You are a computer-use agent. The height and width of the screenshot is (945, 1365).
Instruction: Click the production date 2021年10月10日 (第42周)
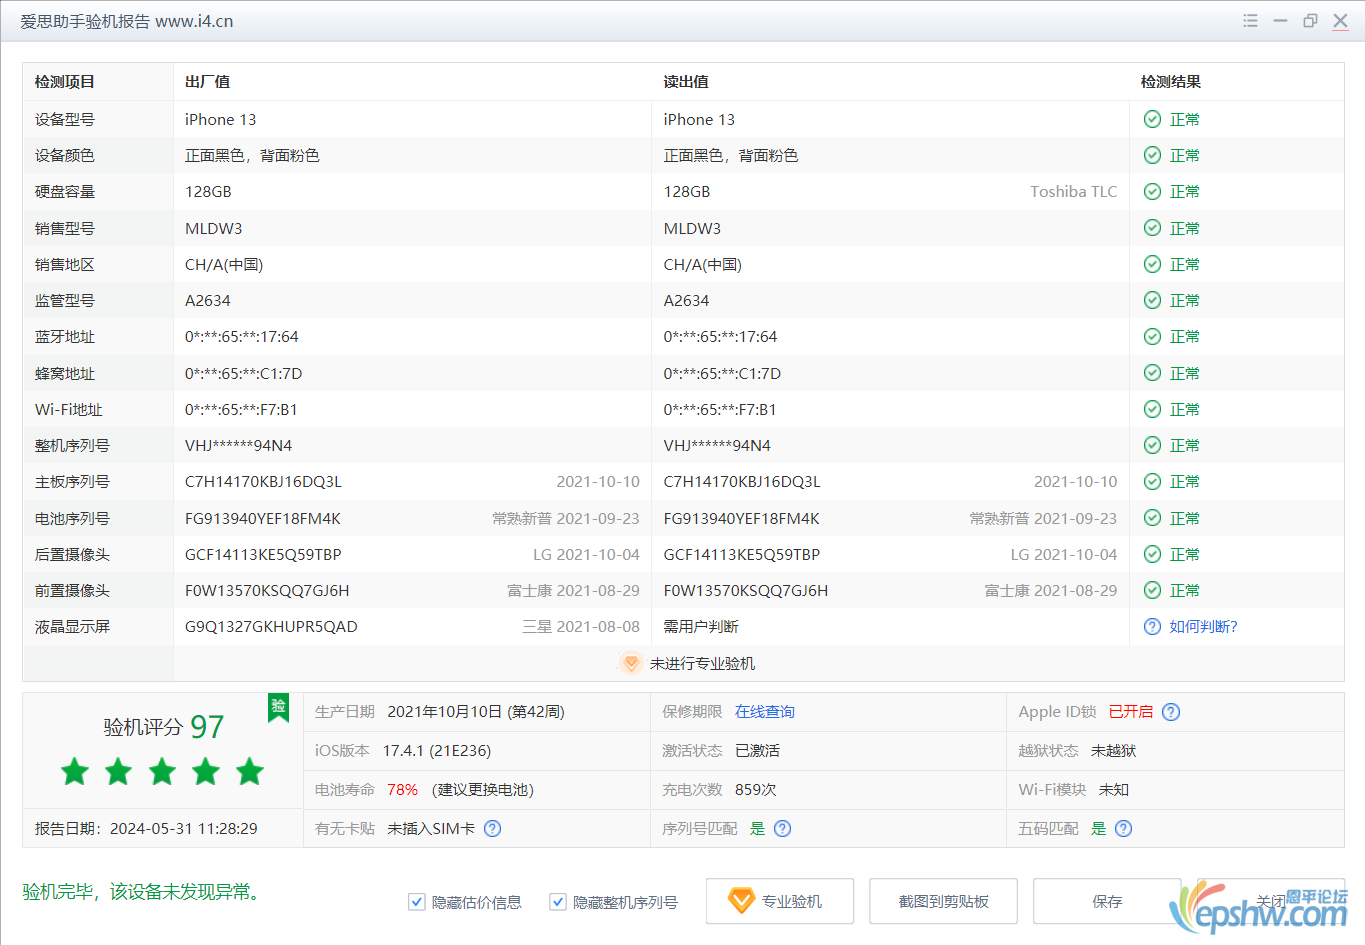tap(476, 712)
